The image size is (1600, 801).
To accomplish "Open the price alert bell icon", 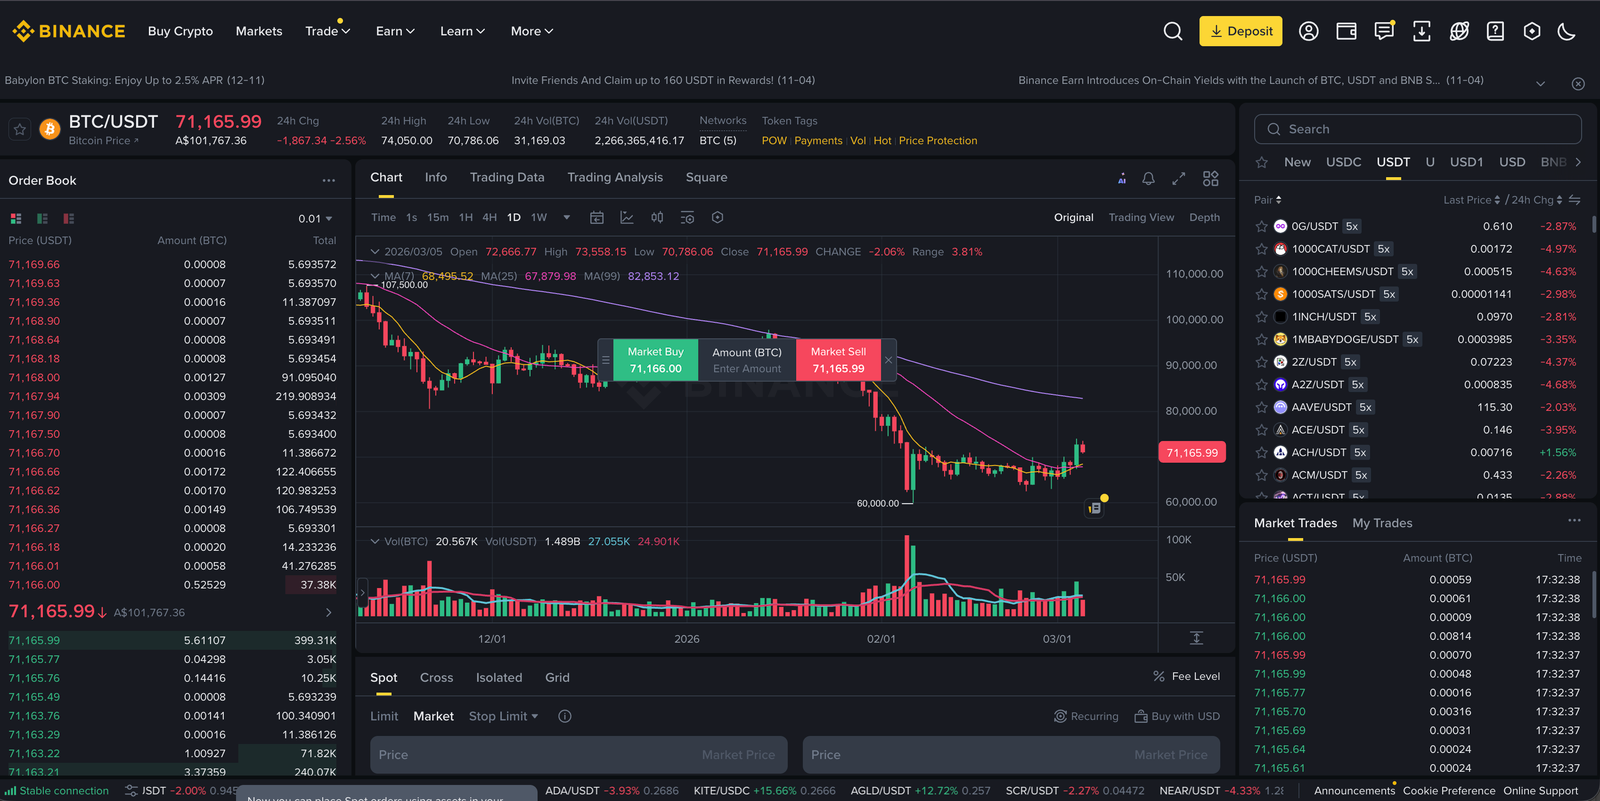I will [x=1148, y=178].
